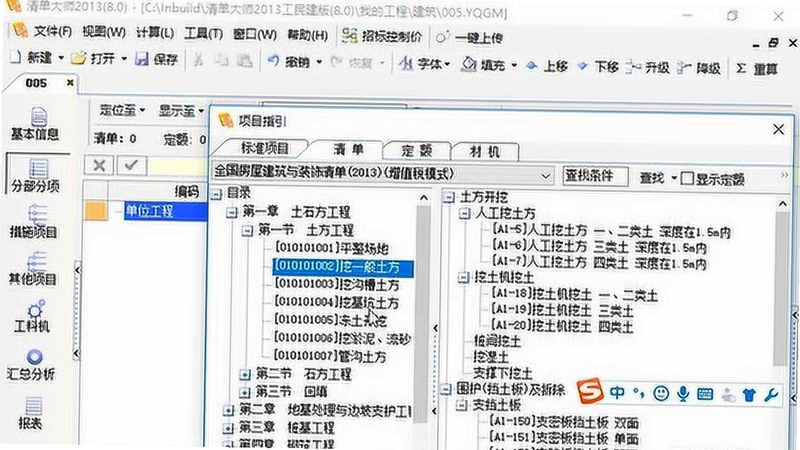Open 工料机 sidebar section
This screenshot has width=800, height=450.
33,316
